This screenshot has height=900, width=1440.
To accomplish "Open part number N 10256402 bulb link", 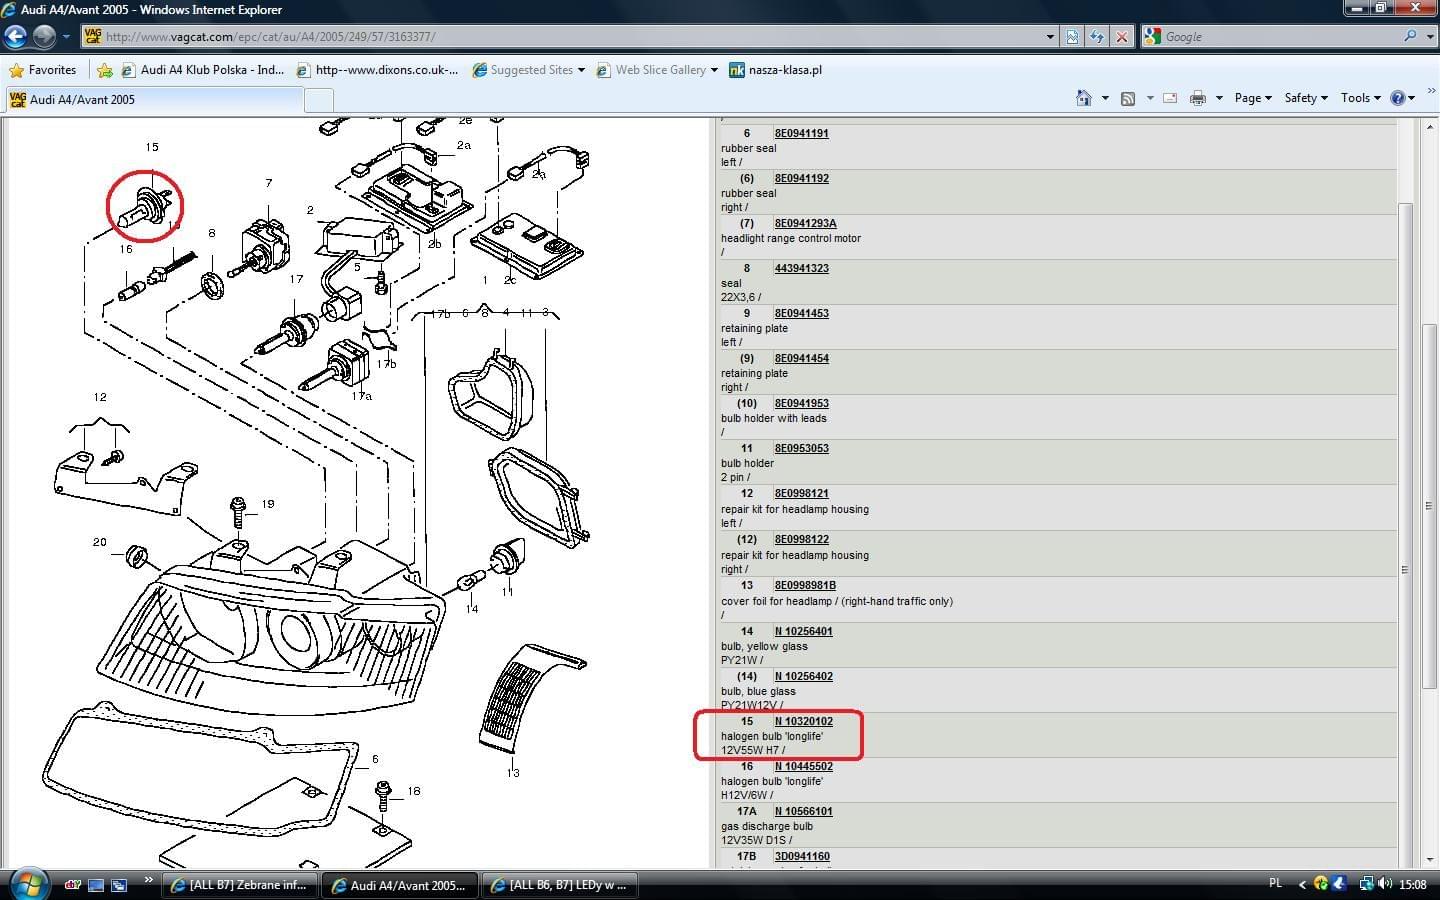I will 803,676.
